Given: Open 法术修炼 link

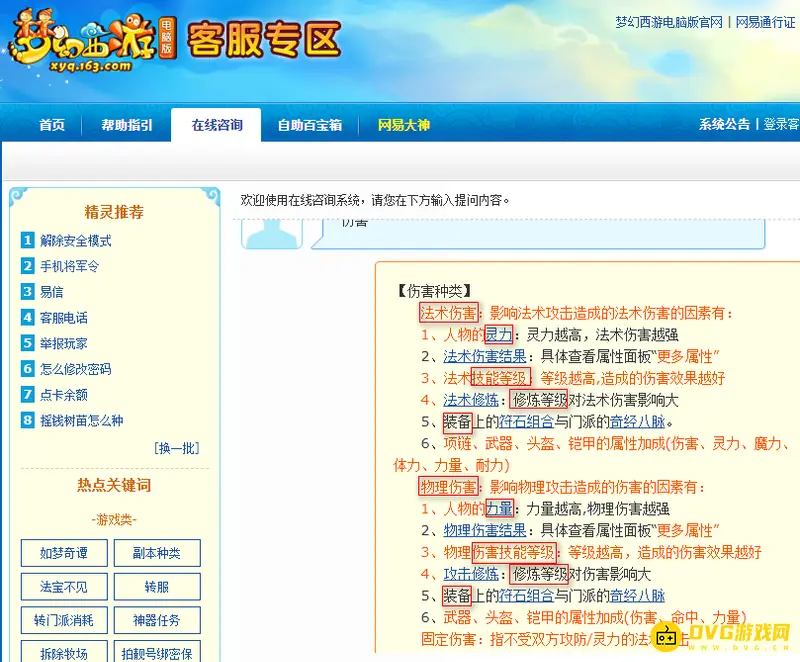Looking at the screenshot, I should pos(471,400).
